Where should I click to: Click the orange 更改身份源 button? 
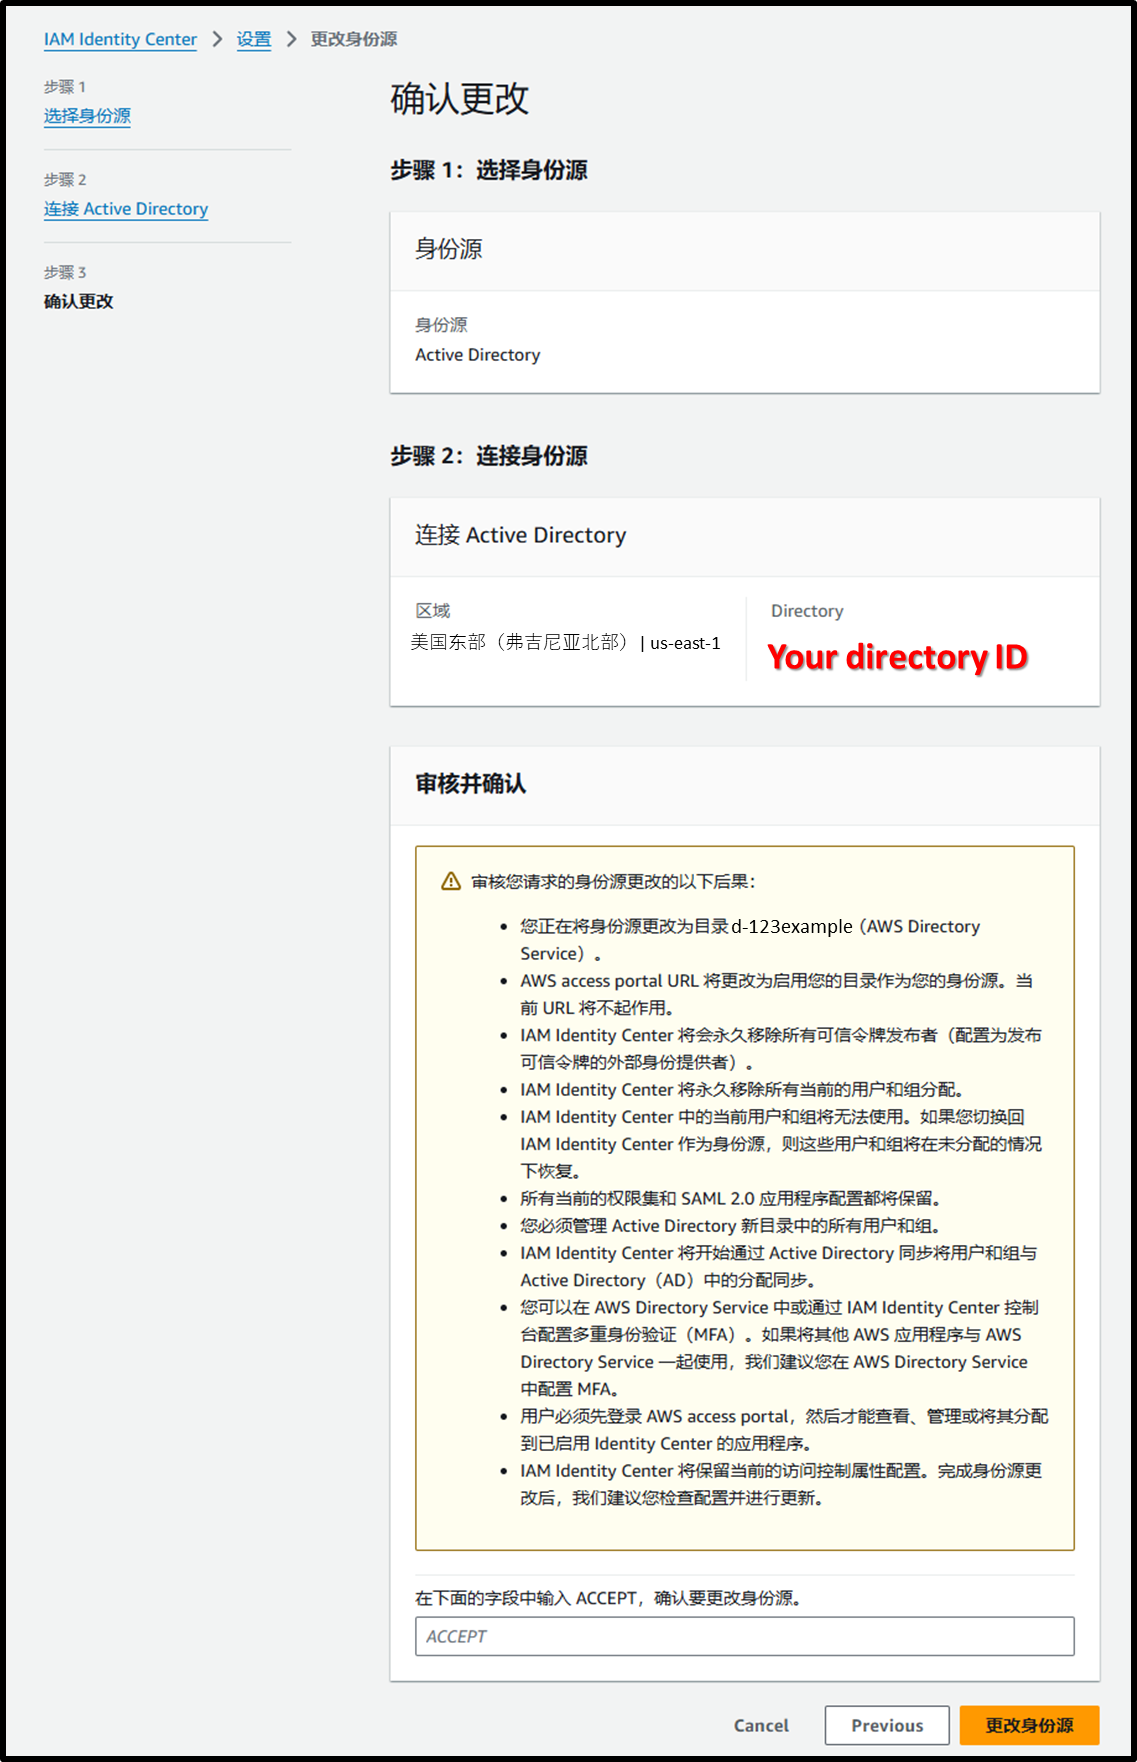click(x=1029, y=1725)
